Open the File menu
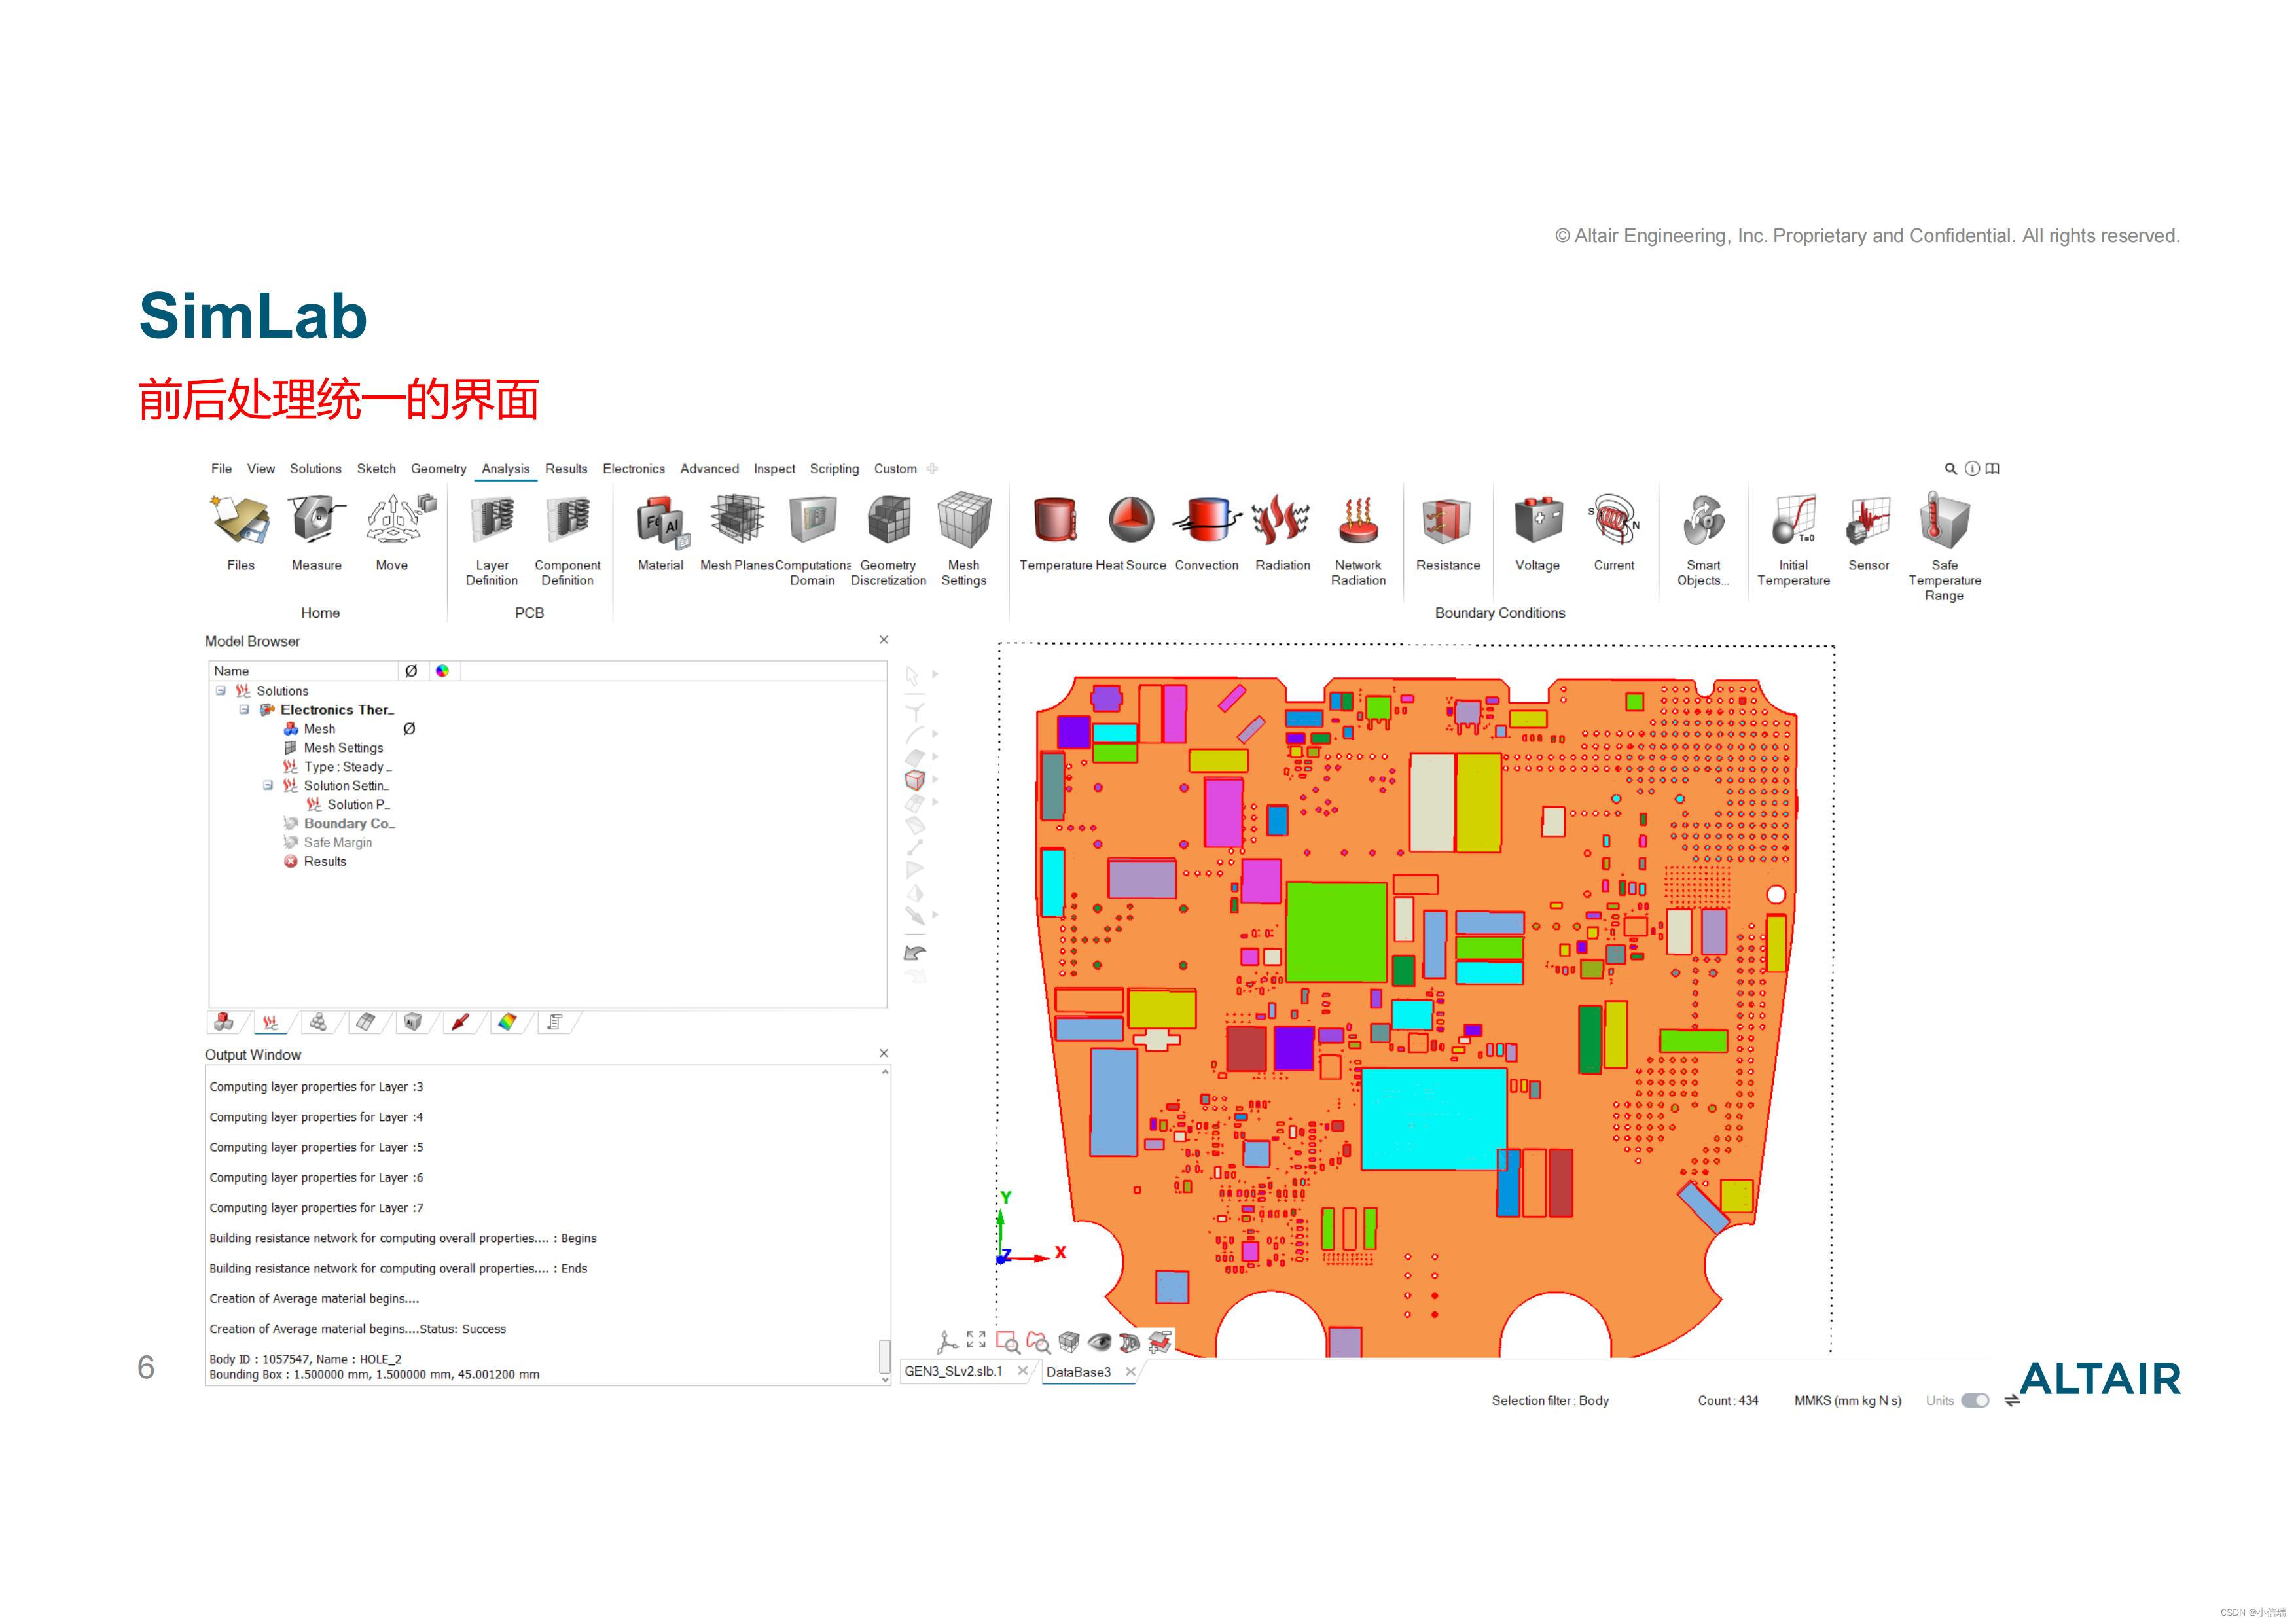 [221, 468]
